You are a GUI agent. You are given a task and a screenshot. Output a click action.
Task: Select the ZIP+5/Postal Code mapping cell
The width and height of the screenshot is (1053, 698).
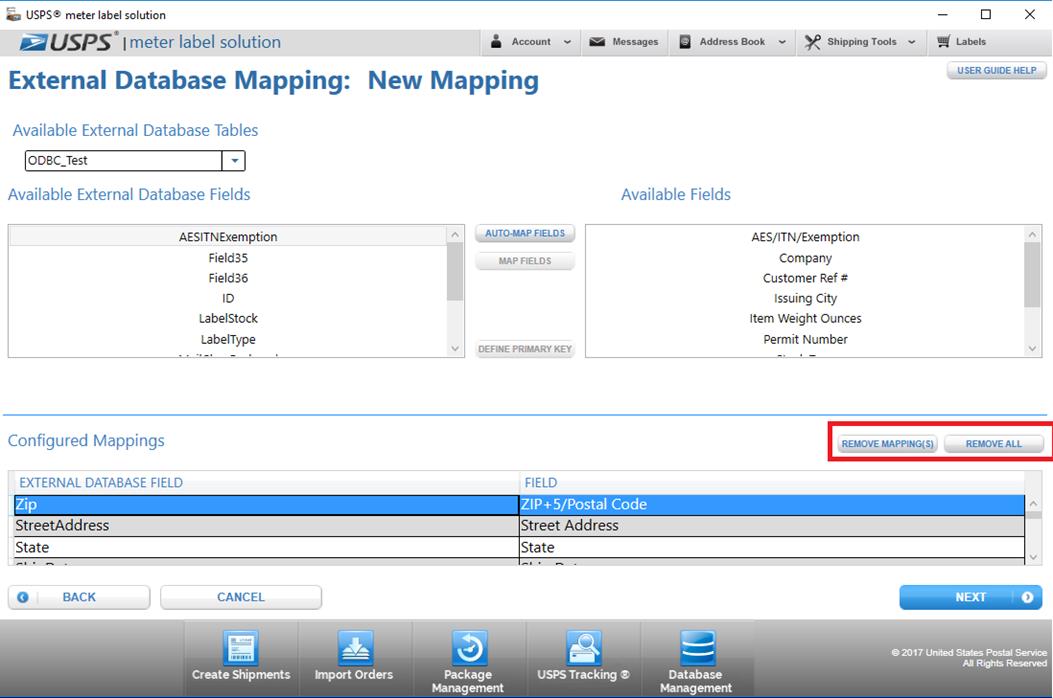point(772,505)
